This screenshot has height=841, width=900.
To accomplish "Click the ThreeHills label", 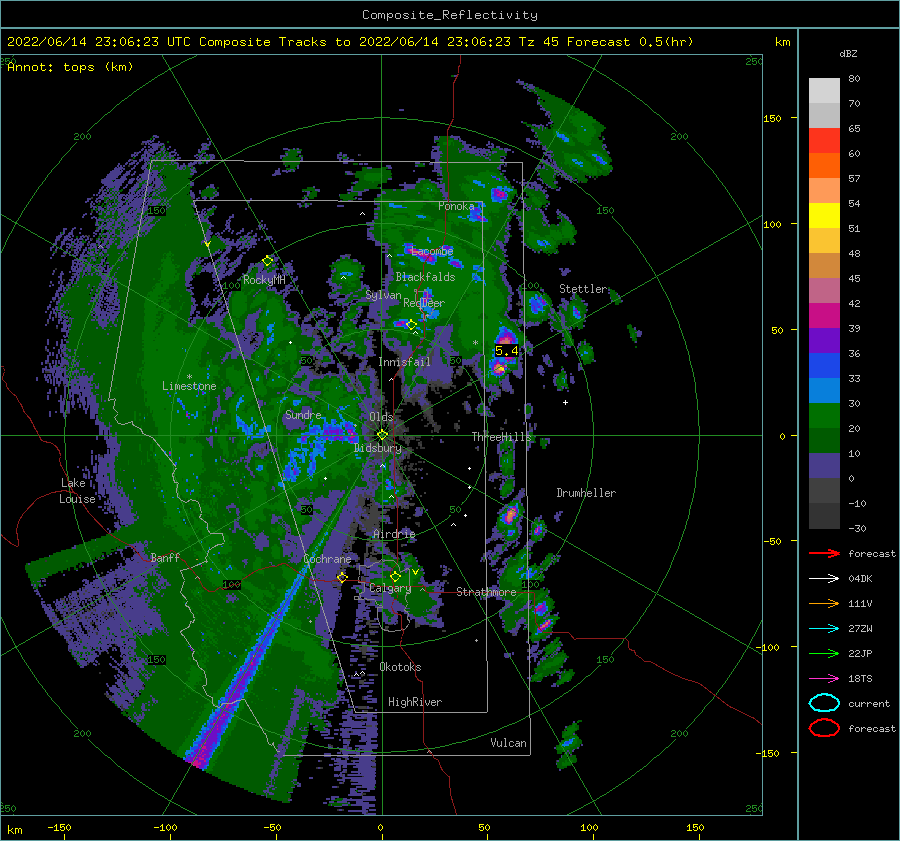I will coord(502,437).
